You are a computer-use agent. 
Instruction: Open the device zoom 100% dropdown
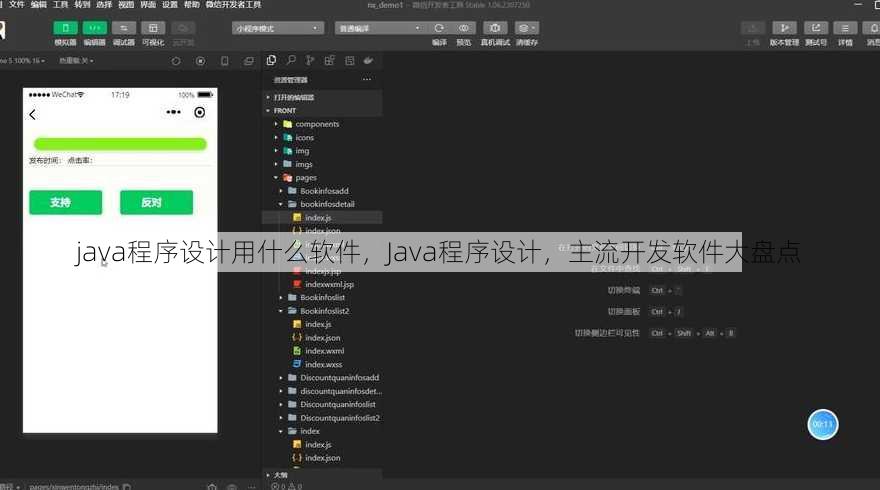(x=22, y=61)
